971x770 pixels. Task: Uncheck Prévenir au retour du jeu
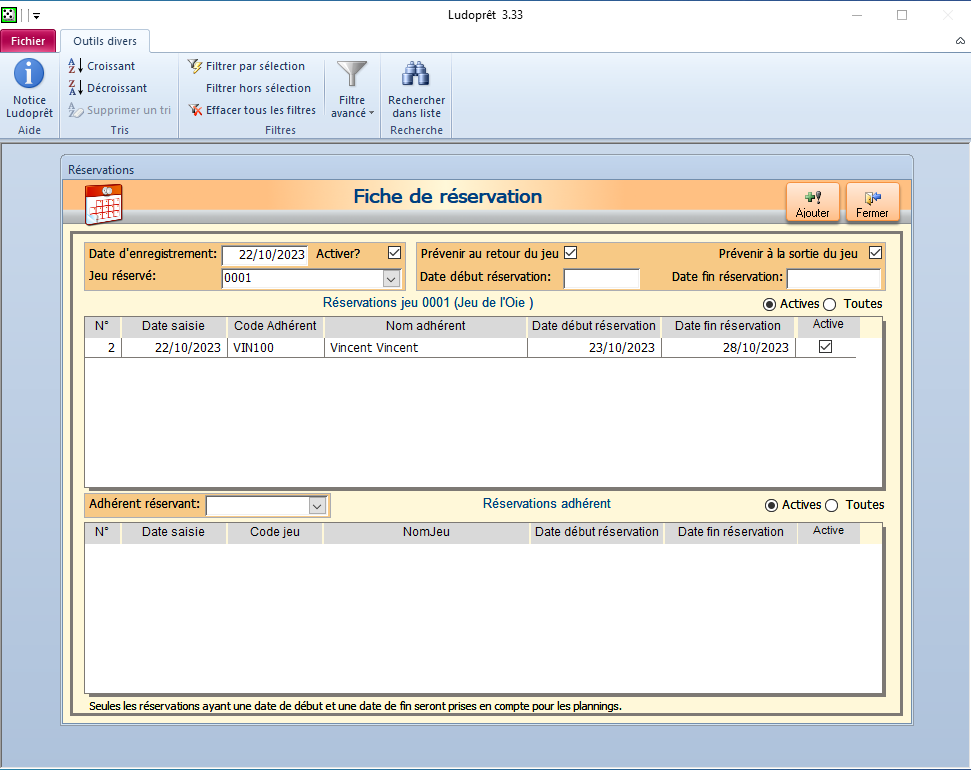(571, 253)
